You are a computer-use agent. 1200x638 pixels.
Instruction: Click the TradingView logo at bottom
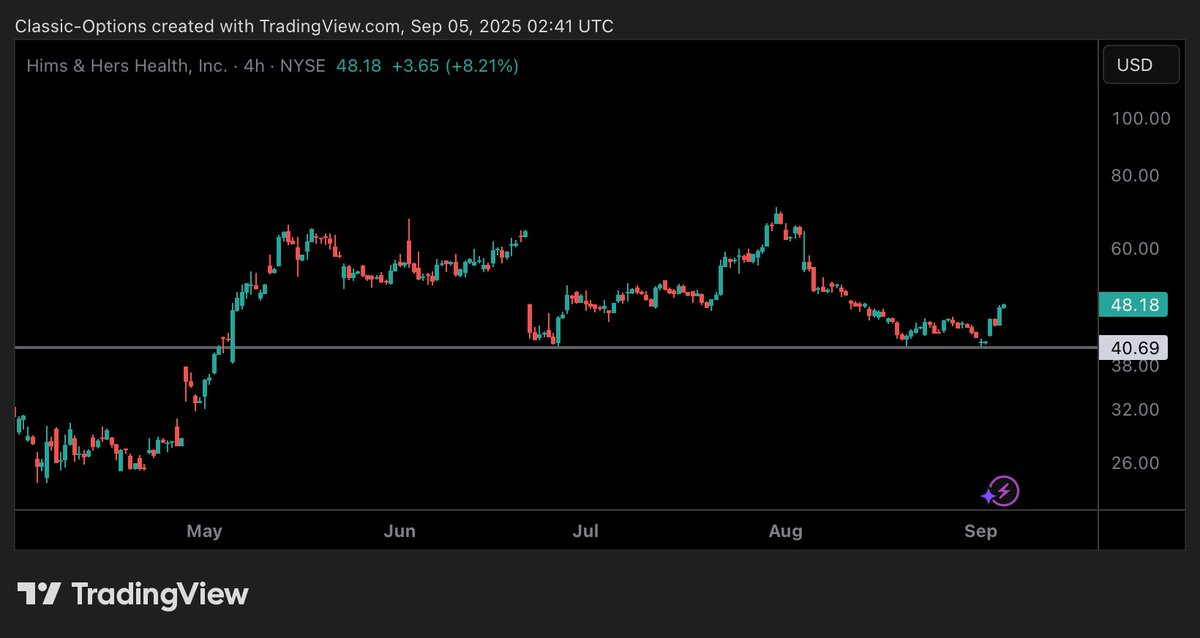(x=133, y=594)
